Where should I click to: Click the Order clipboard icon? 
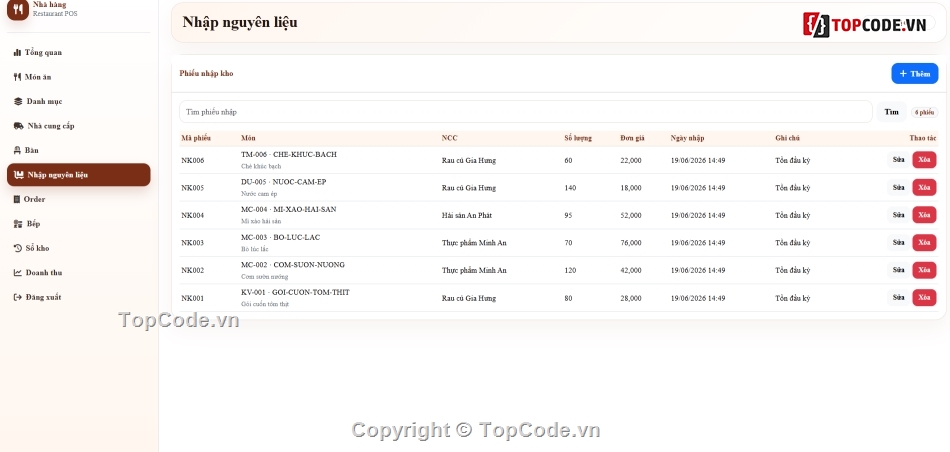(x=17, y=199)
